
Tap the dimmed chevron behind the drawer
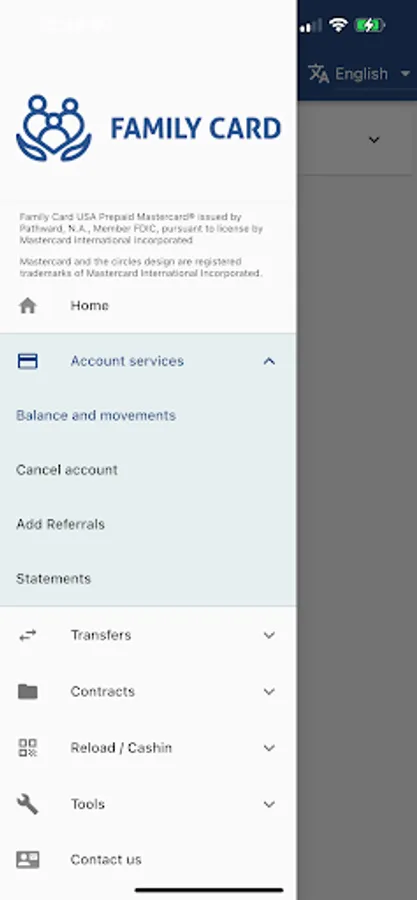click(x=374, y=139)
